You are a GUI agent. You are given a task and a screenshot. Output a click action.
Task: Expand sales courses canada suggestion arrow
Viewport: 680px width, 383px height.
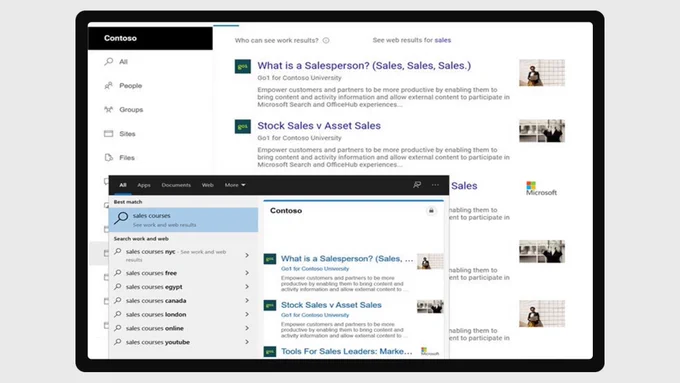click(x=247, y=300)
